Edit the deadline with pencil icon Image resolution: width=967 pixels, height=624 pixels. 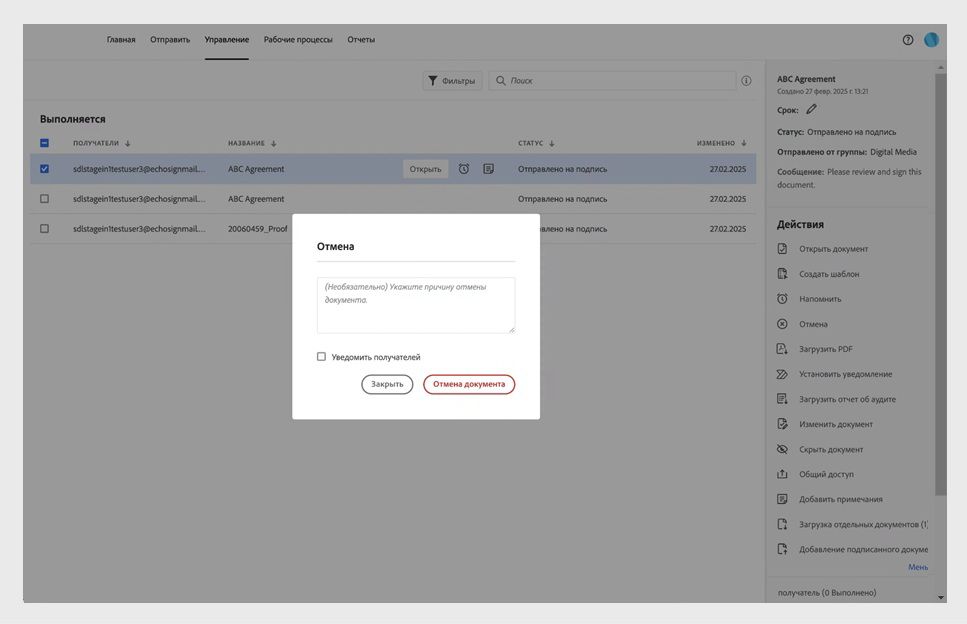(x=812, y=110)
